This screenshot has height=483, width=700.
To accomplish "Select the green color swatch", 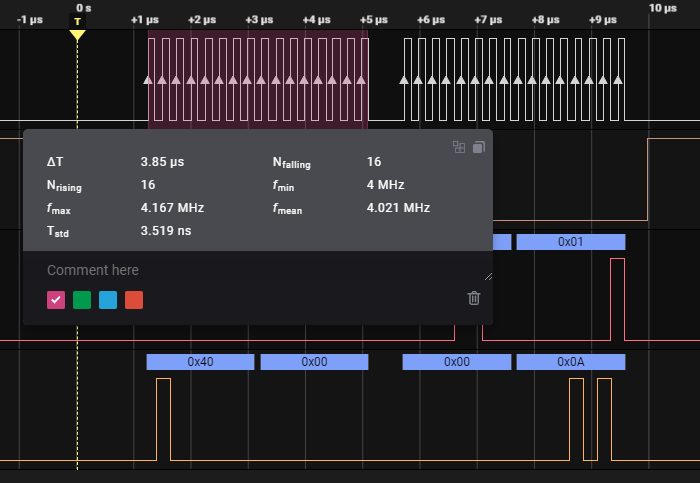I will (x=82, y=300).
